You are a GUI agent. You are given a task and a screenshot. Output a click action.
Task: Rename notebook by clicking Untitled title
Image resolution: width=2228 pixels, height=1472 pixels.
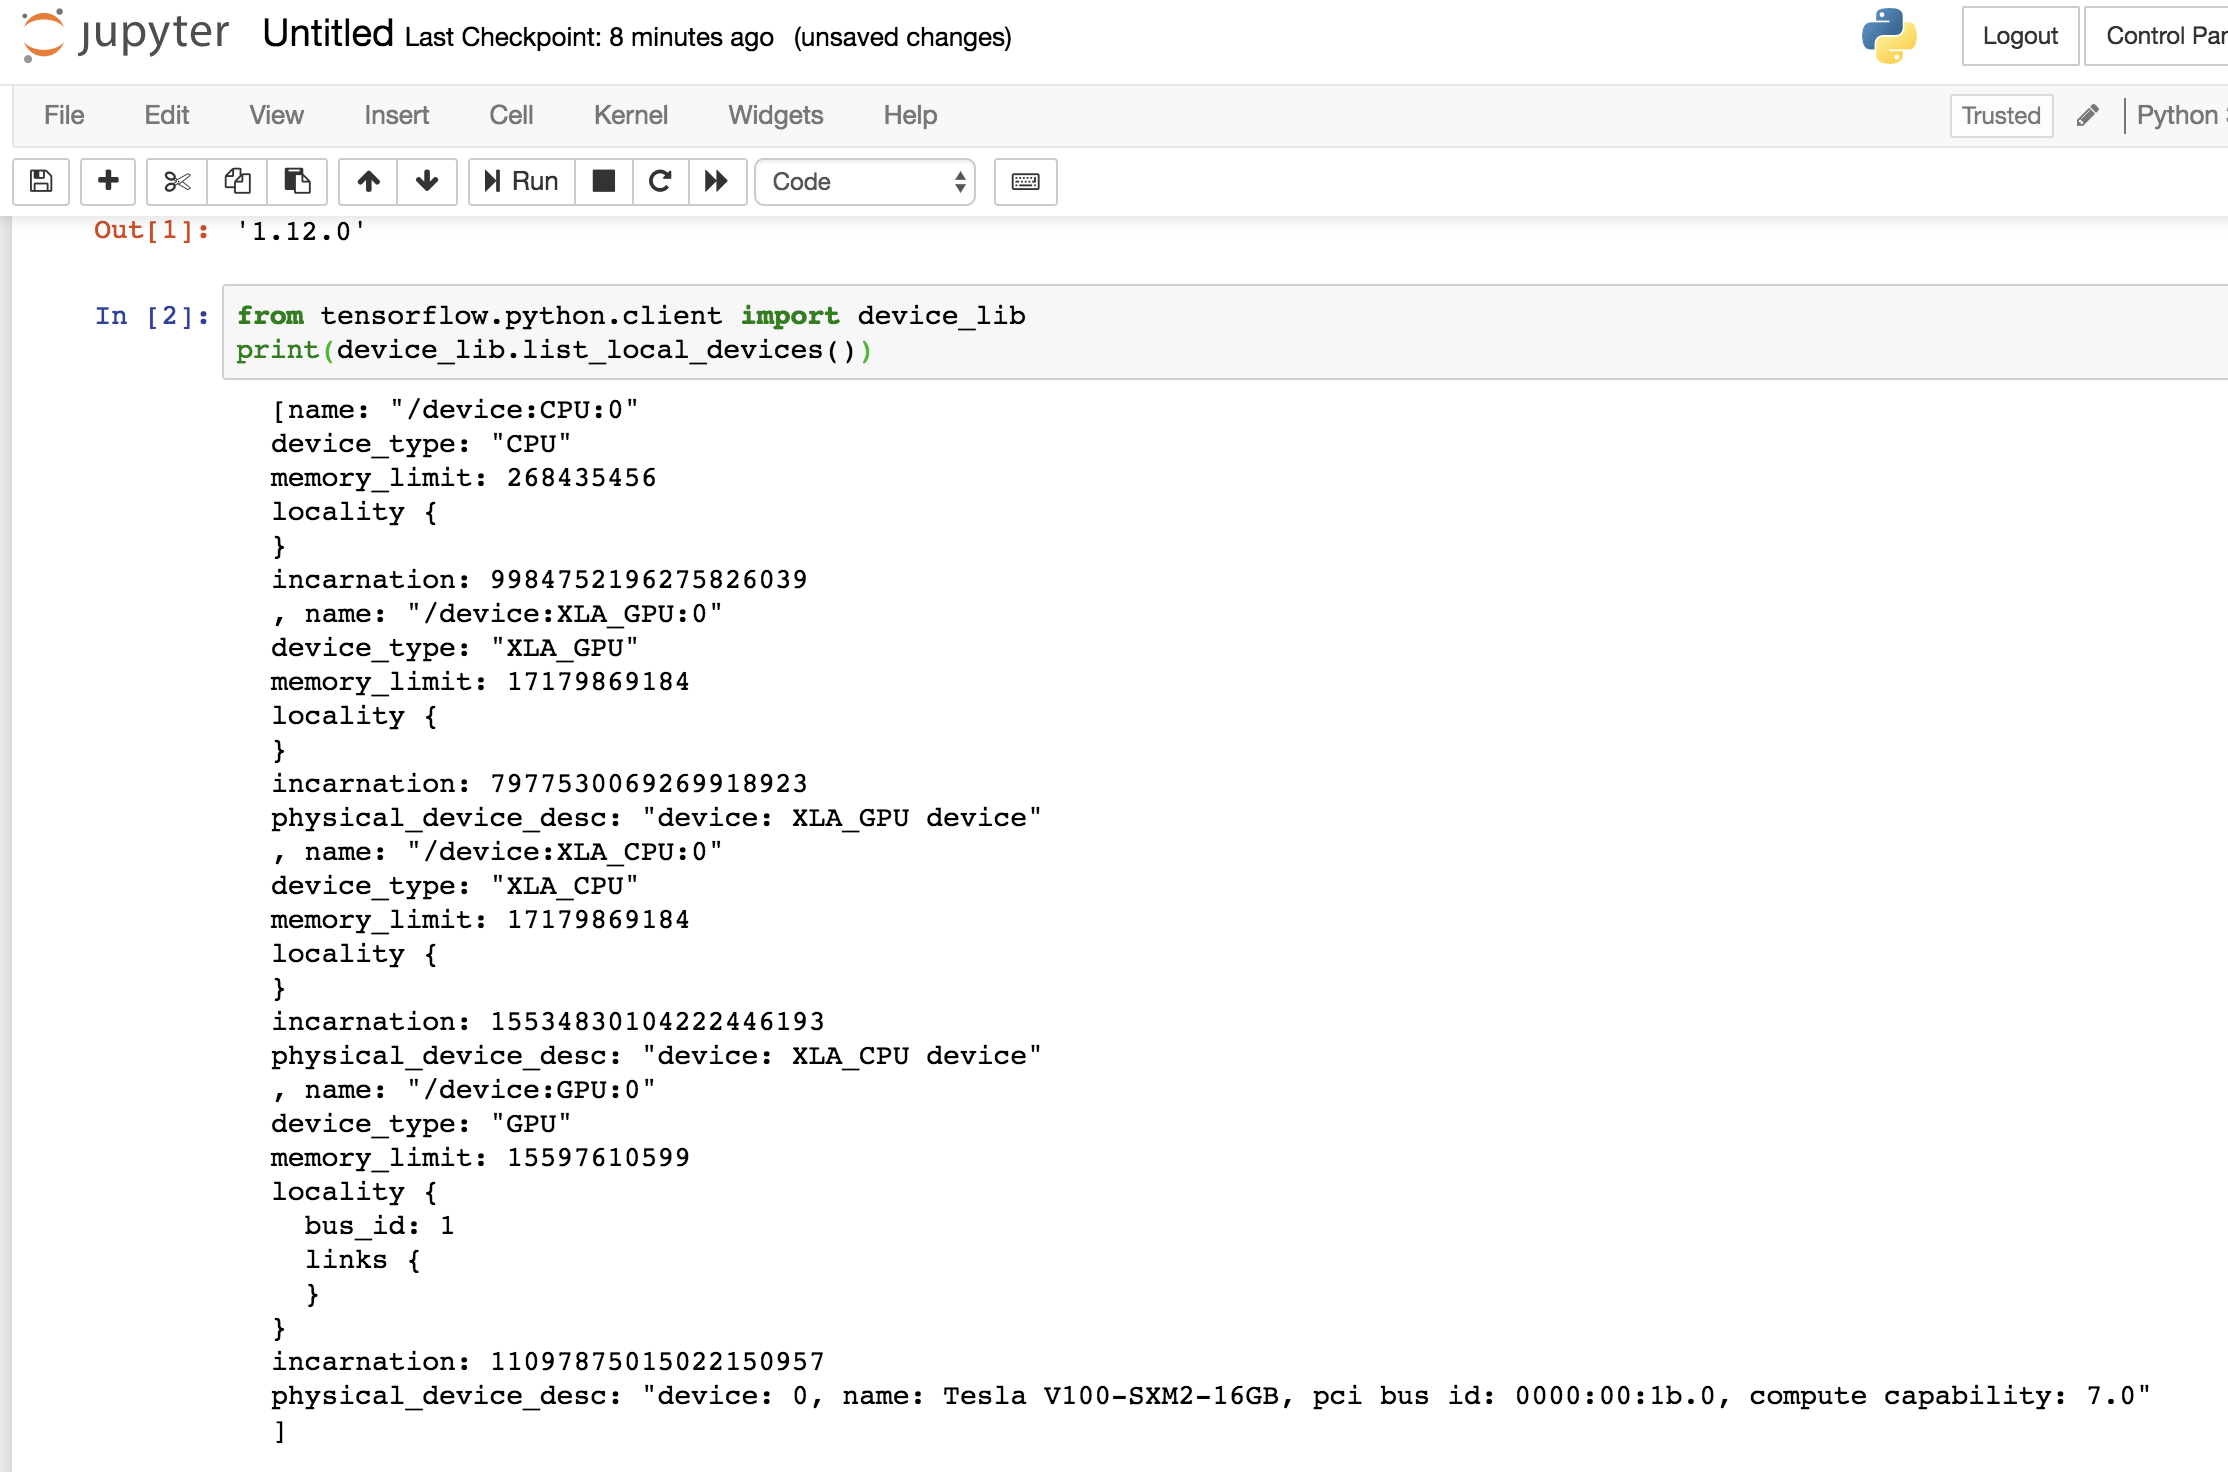coord(328,34)
